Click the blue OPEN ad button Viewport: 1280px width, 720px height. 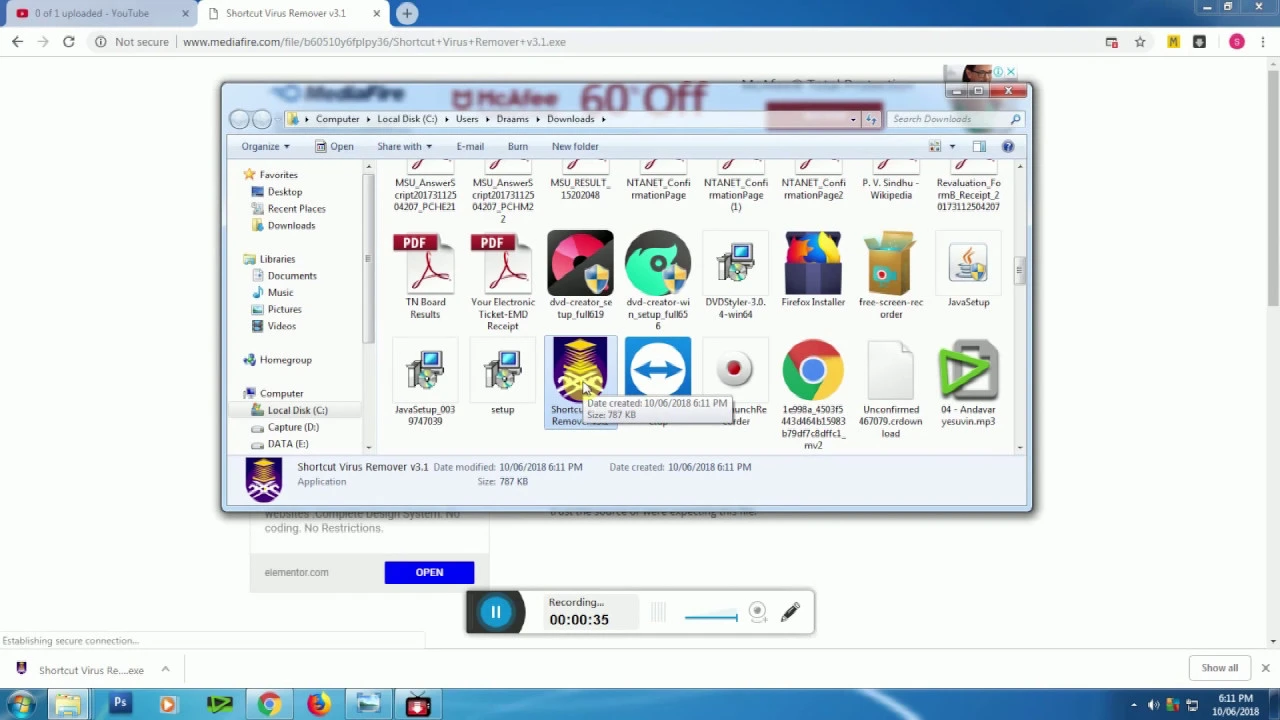429,572
